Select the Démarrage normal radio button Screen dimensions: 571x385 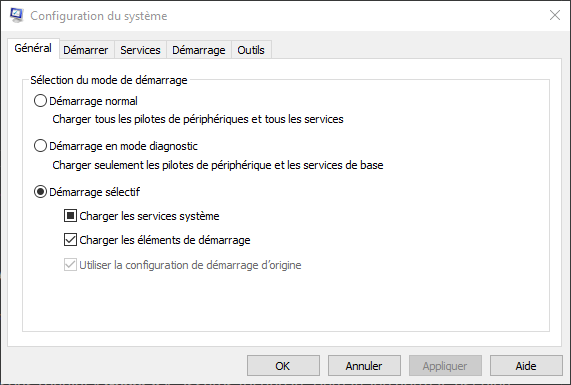pyautogui.click(x=40, y=101)
